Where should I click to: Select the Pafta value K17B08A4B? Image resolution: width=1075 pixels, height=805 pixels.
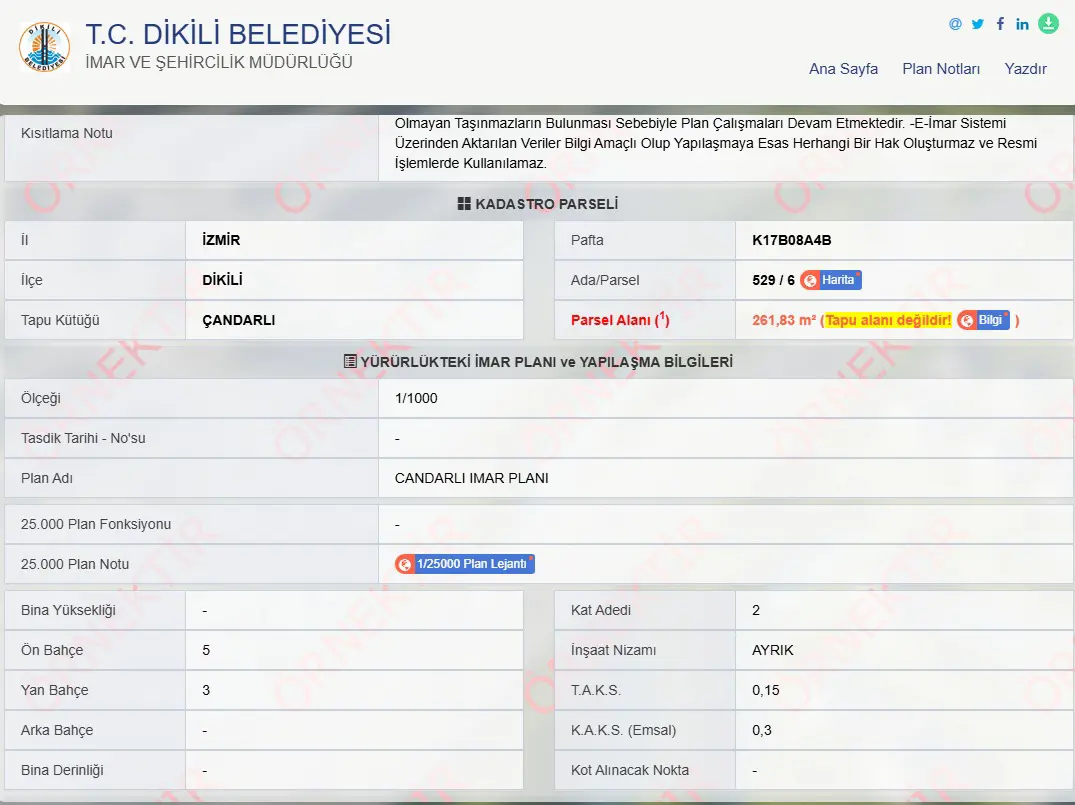pos(792,240)
